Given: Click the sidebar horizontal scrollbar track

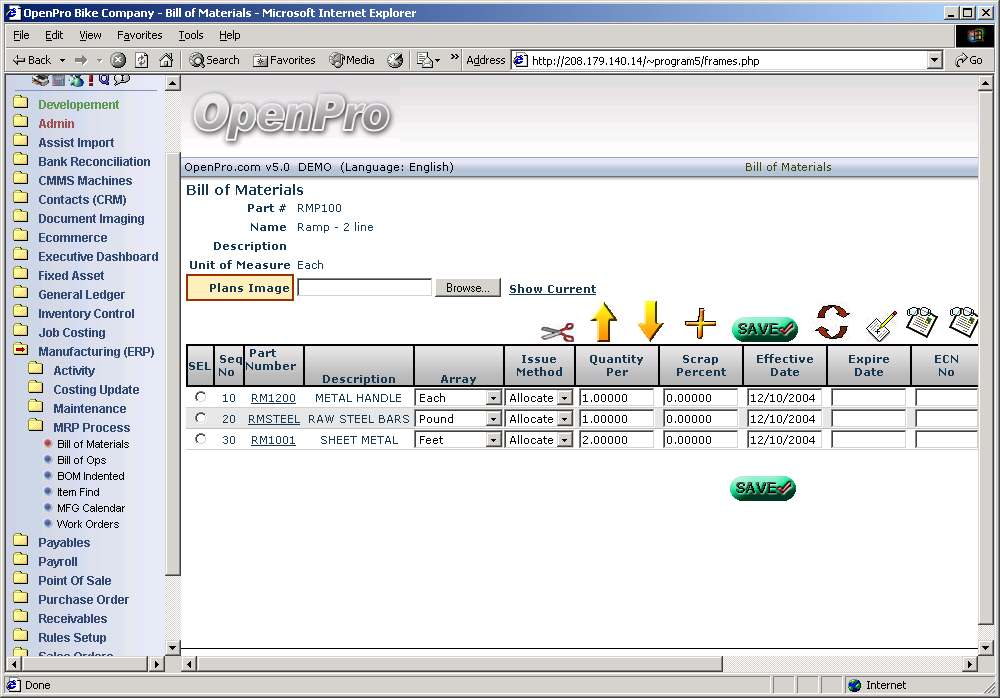Looking at the screenshot, I should 85,663.
